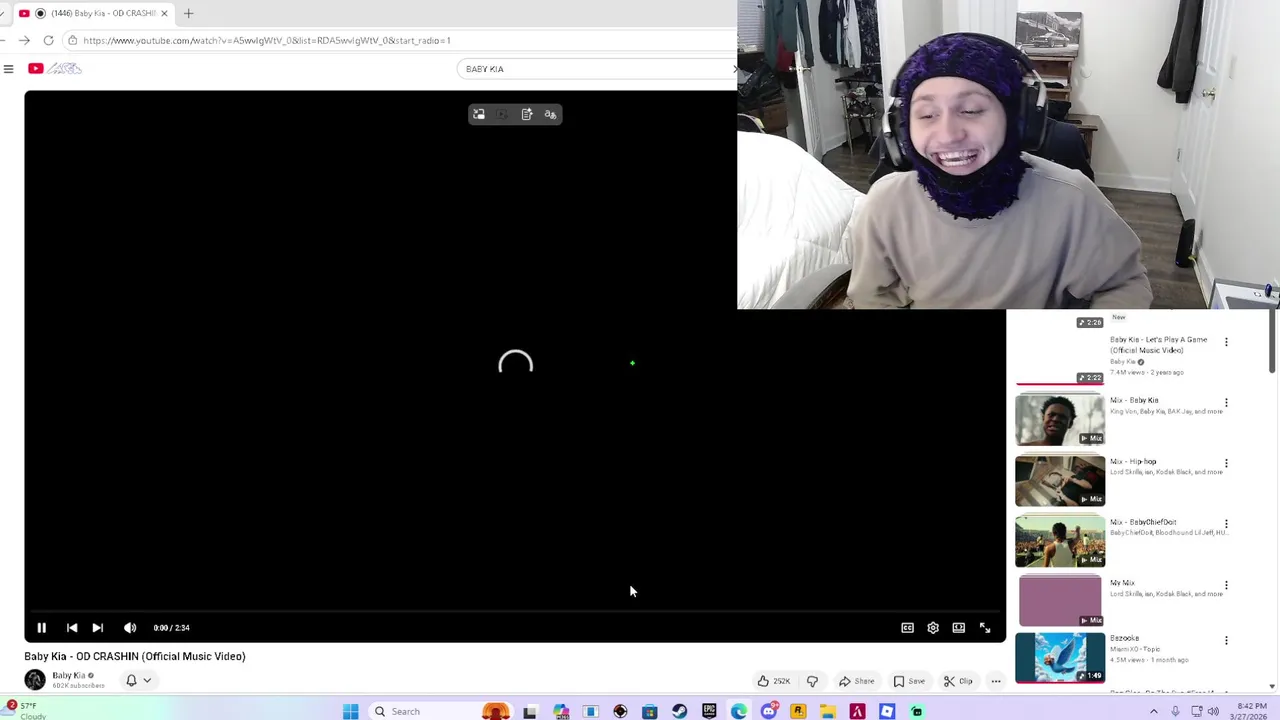
Task: Open Mix - Baby Kia thumbnail
Action: coord(1060,419)
